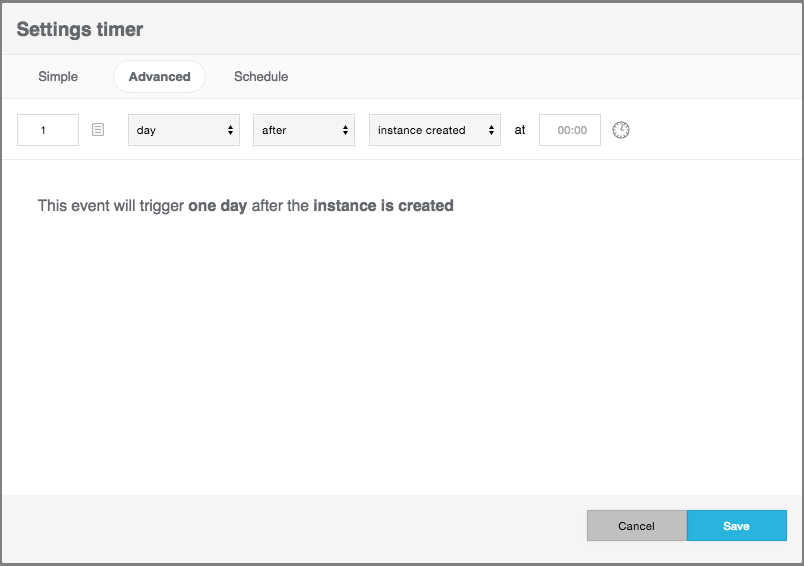
Task: Click the clock icon beside the time field
Action: coord(621,130)
